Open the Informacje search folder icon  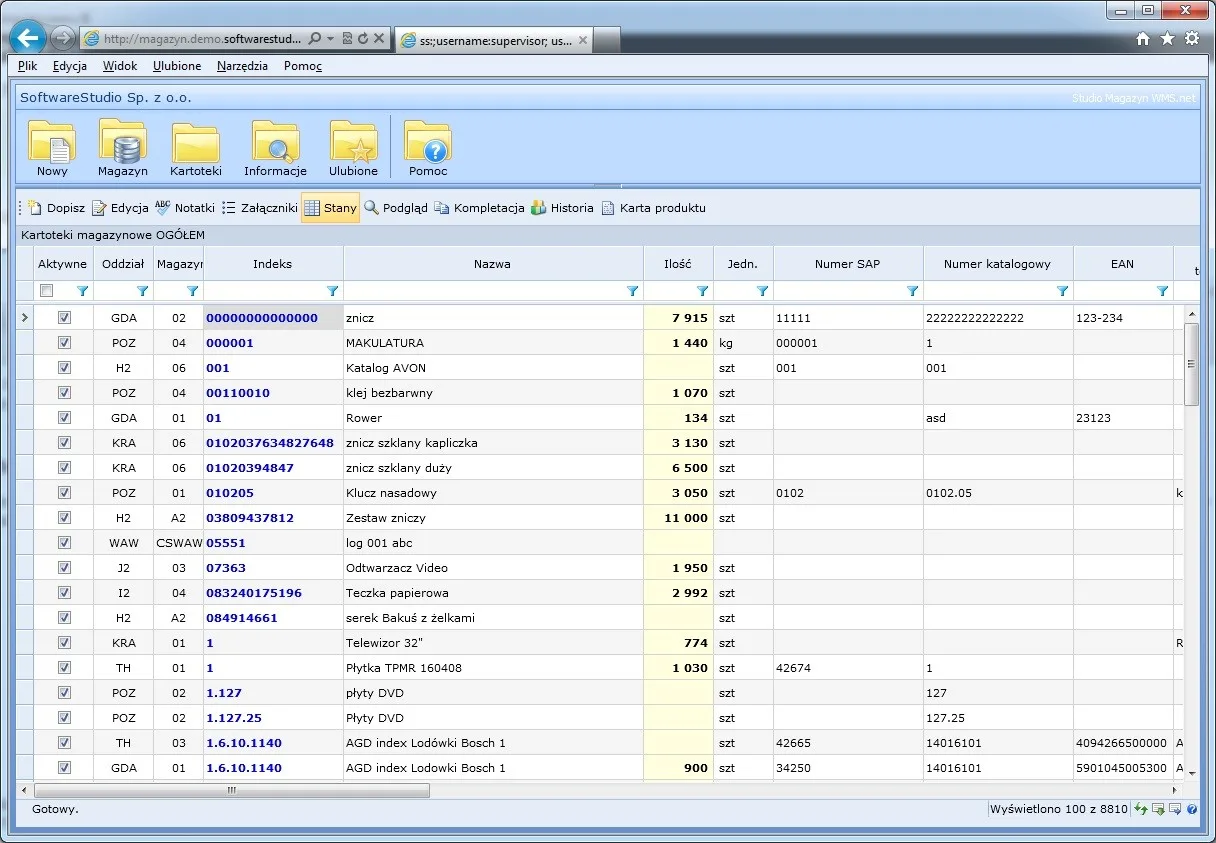[275, 142]
